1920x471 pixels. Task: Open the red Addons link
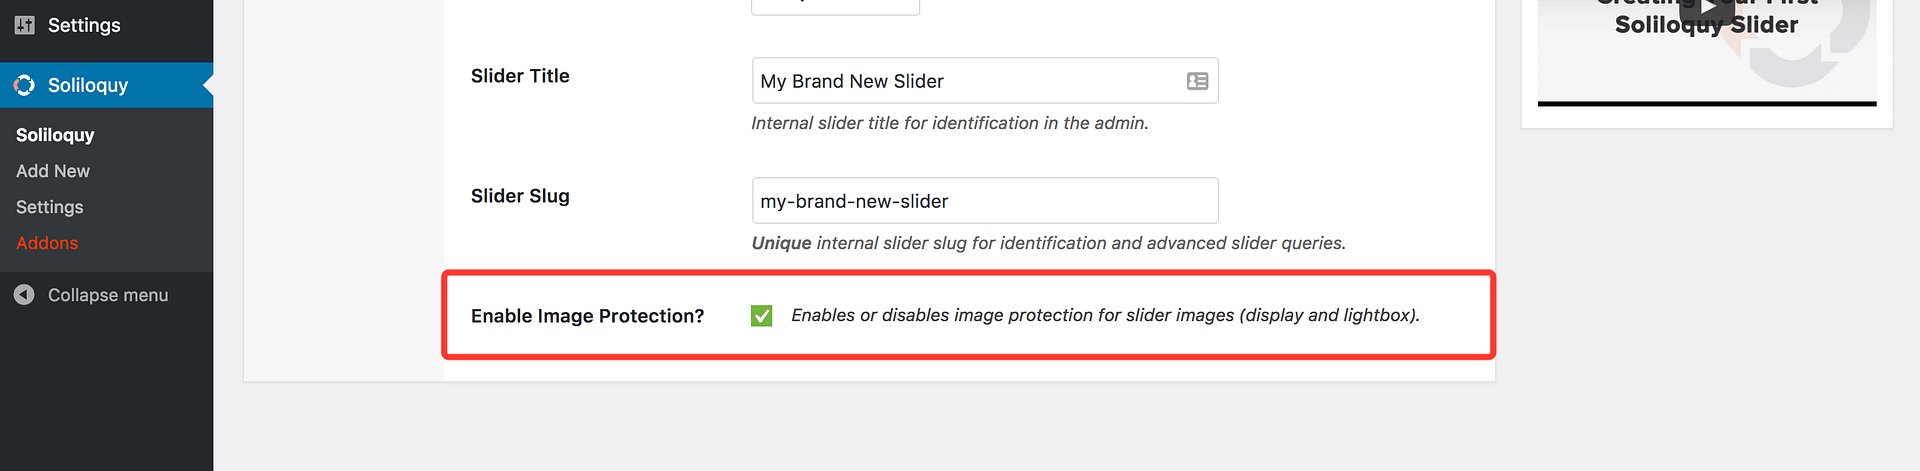(x=47, y=243)
